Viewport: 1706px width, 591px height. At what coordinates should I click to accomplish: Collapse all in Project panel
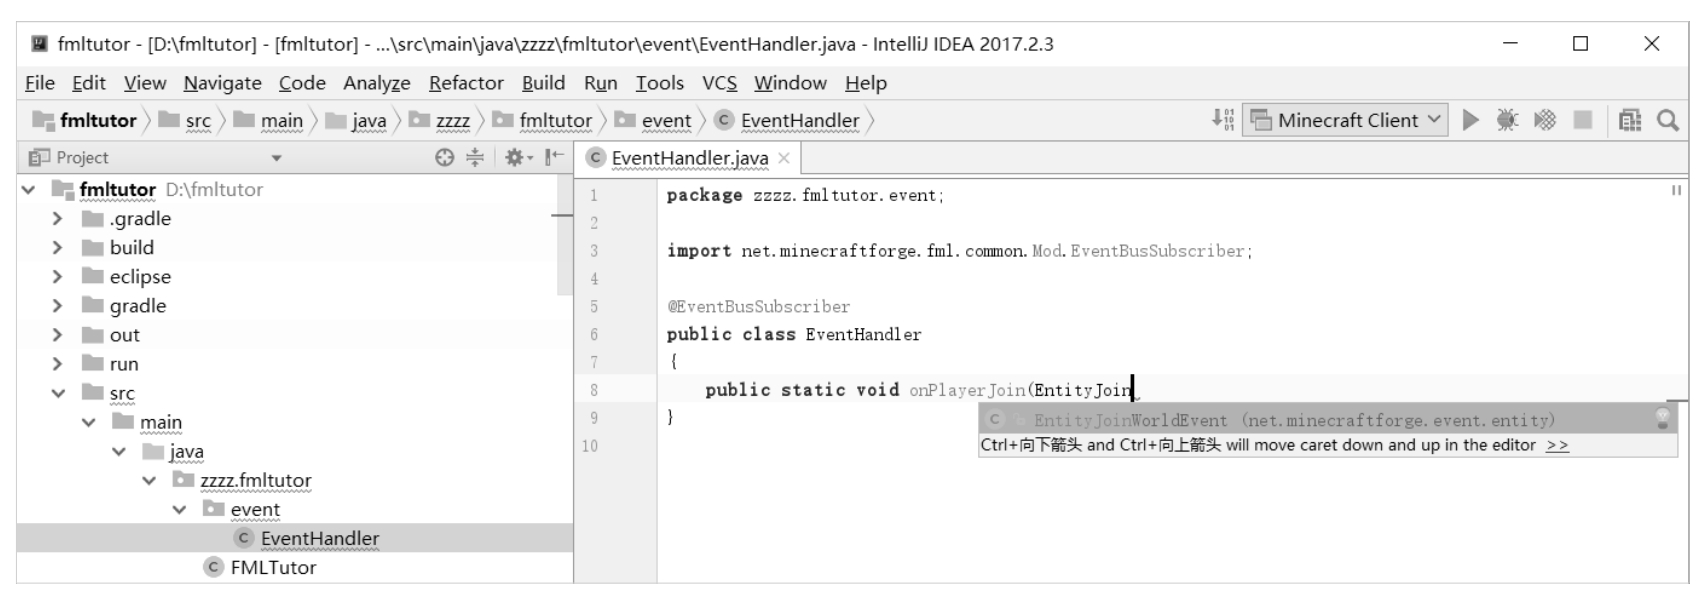click(475, 157)
